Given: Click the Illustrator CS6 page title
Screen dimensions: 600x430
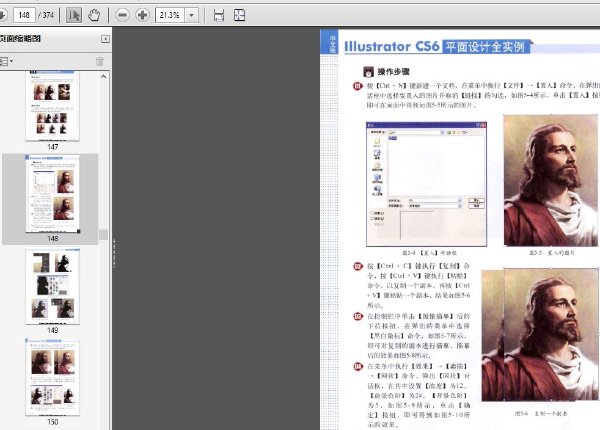Looking at the screenshot, I should point(391,47).
